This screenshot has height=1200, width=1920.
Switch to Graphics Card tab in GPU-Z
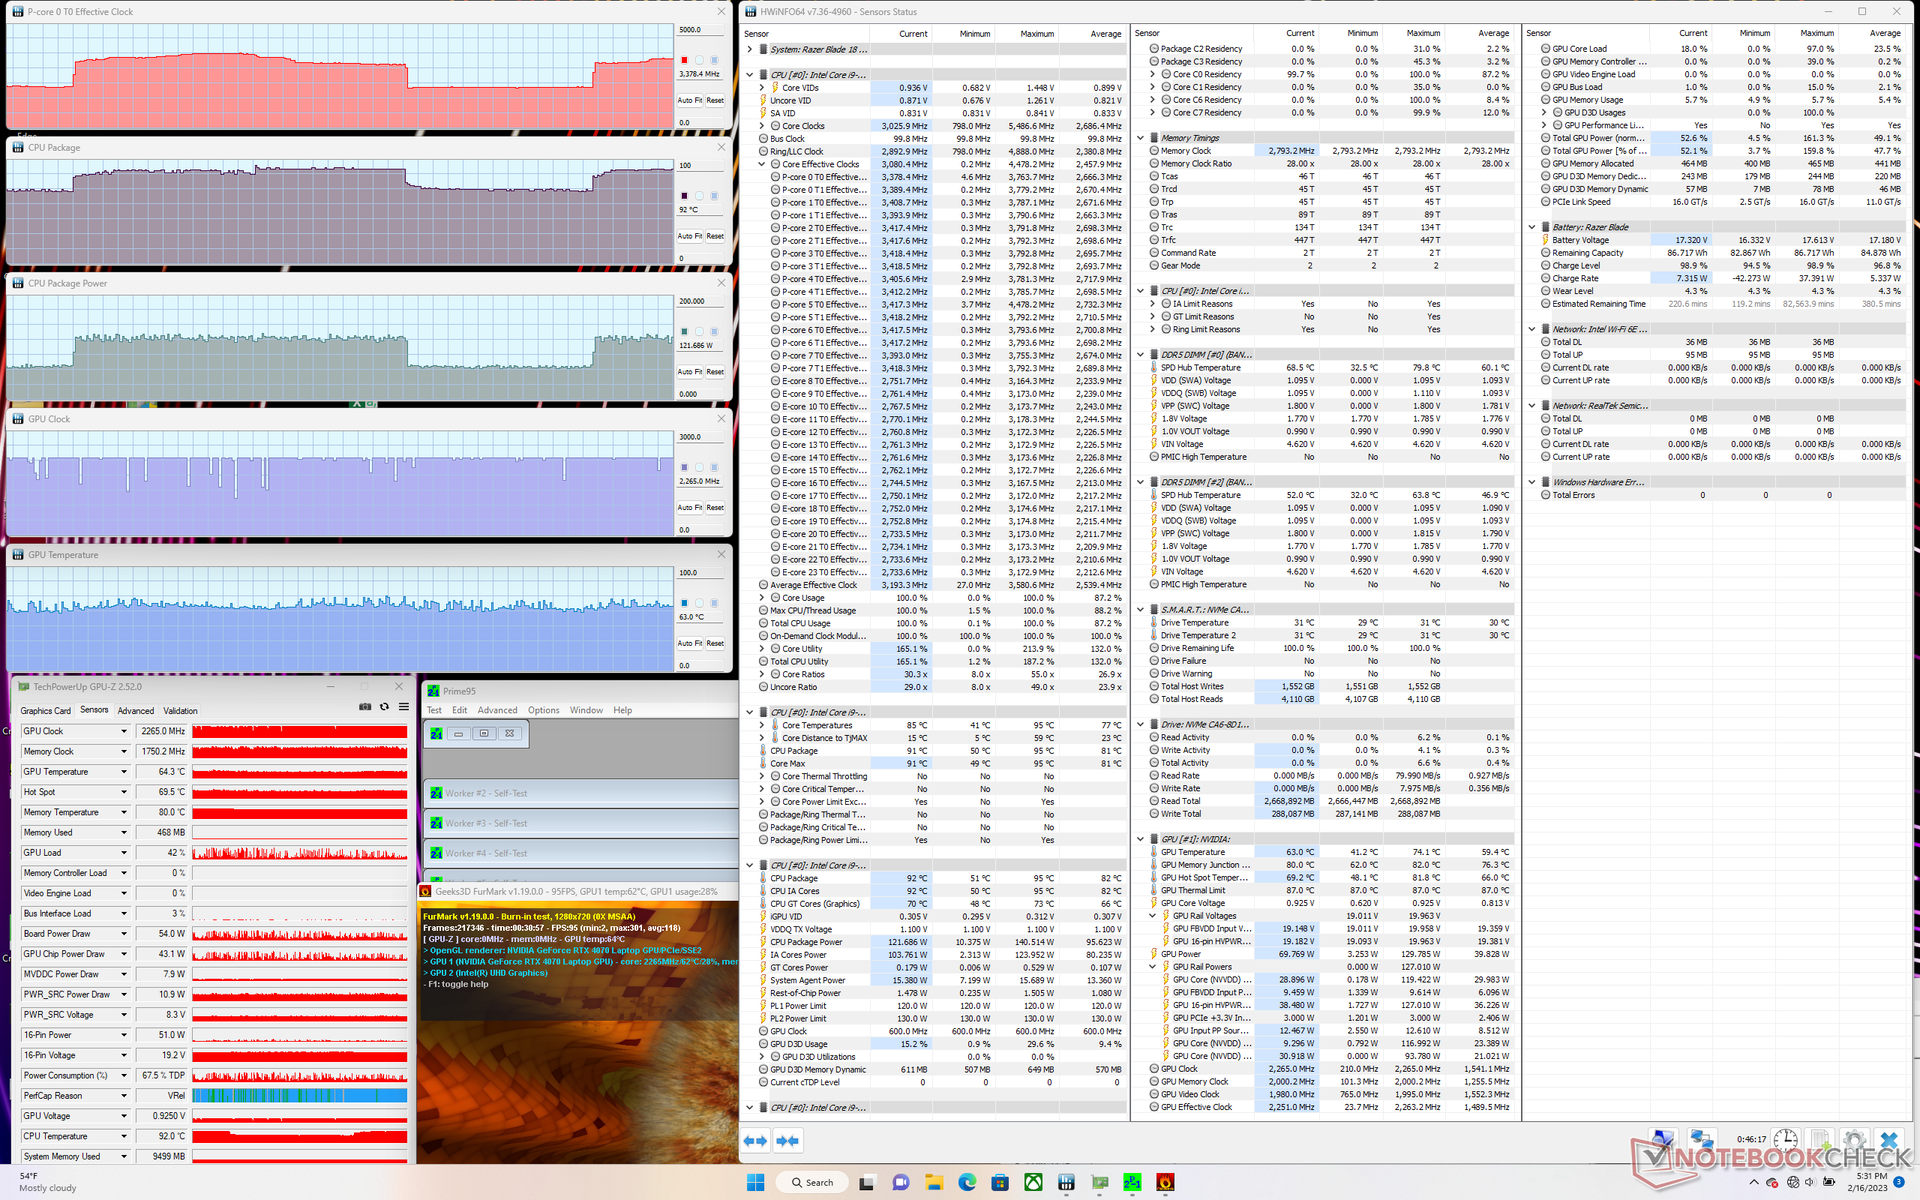[46, 711]
